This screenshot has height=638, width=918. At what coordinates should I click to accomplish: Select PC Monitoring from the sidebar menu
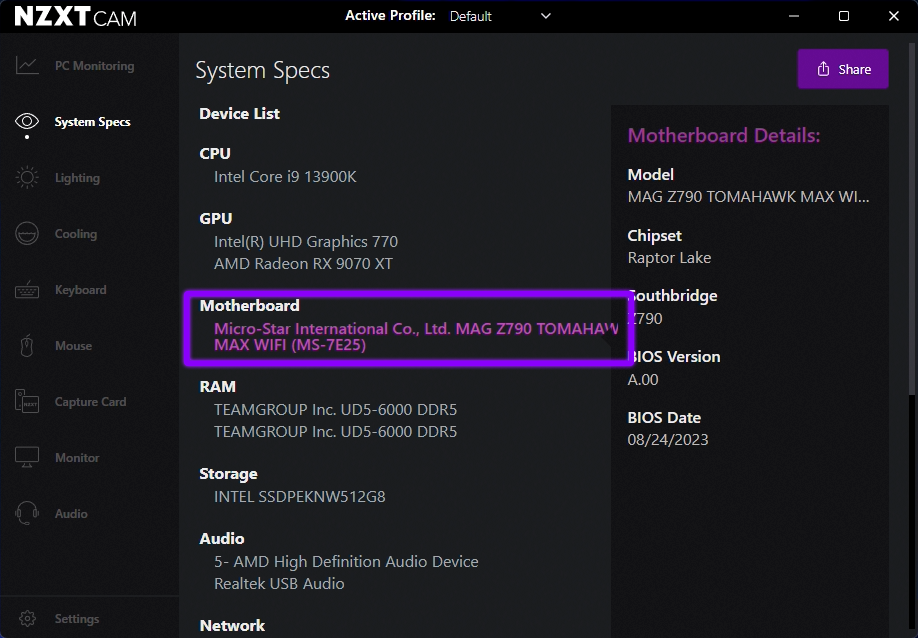point(90,64)
